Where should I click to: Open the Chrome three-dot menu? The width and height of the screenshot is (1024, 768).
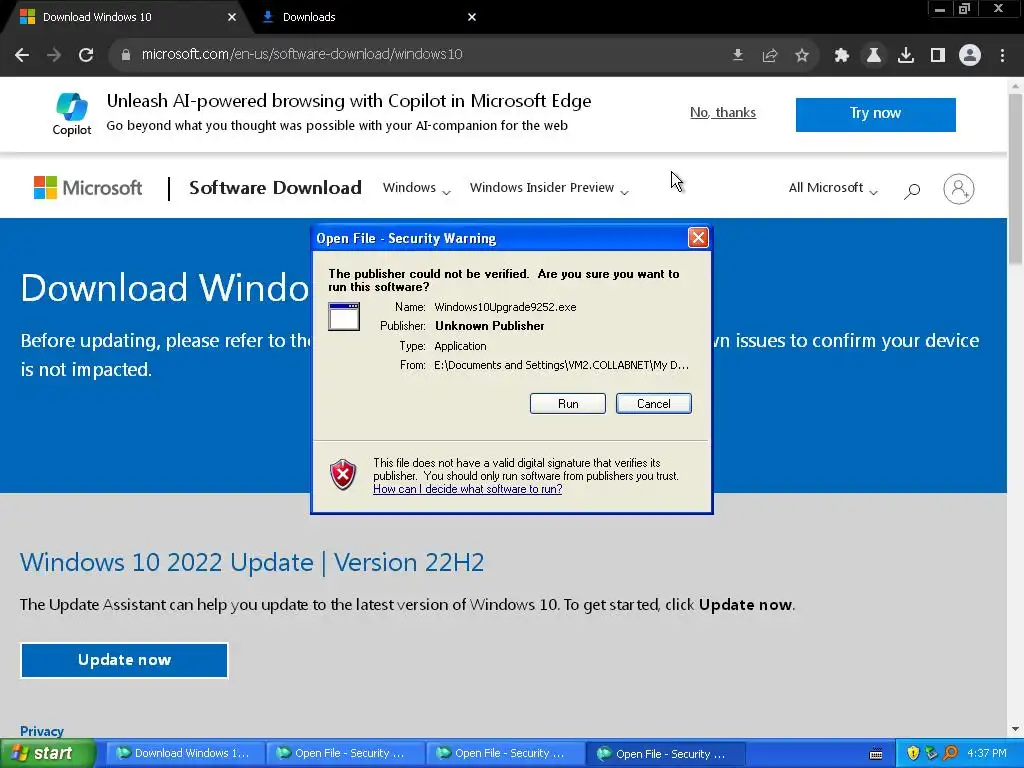pyautogui.click(x=1002, y=55)
